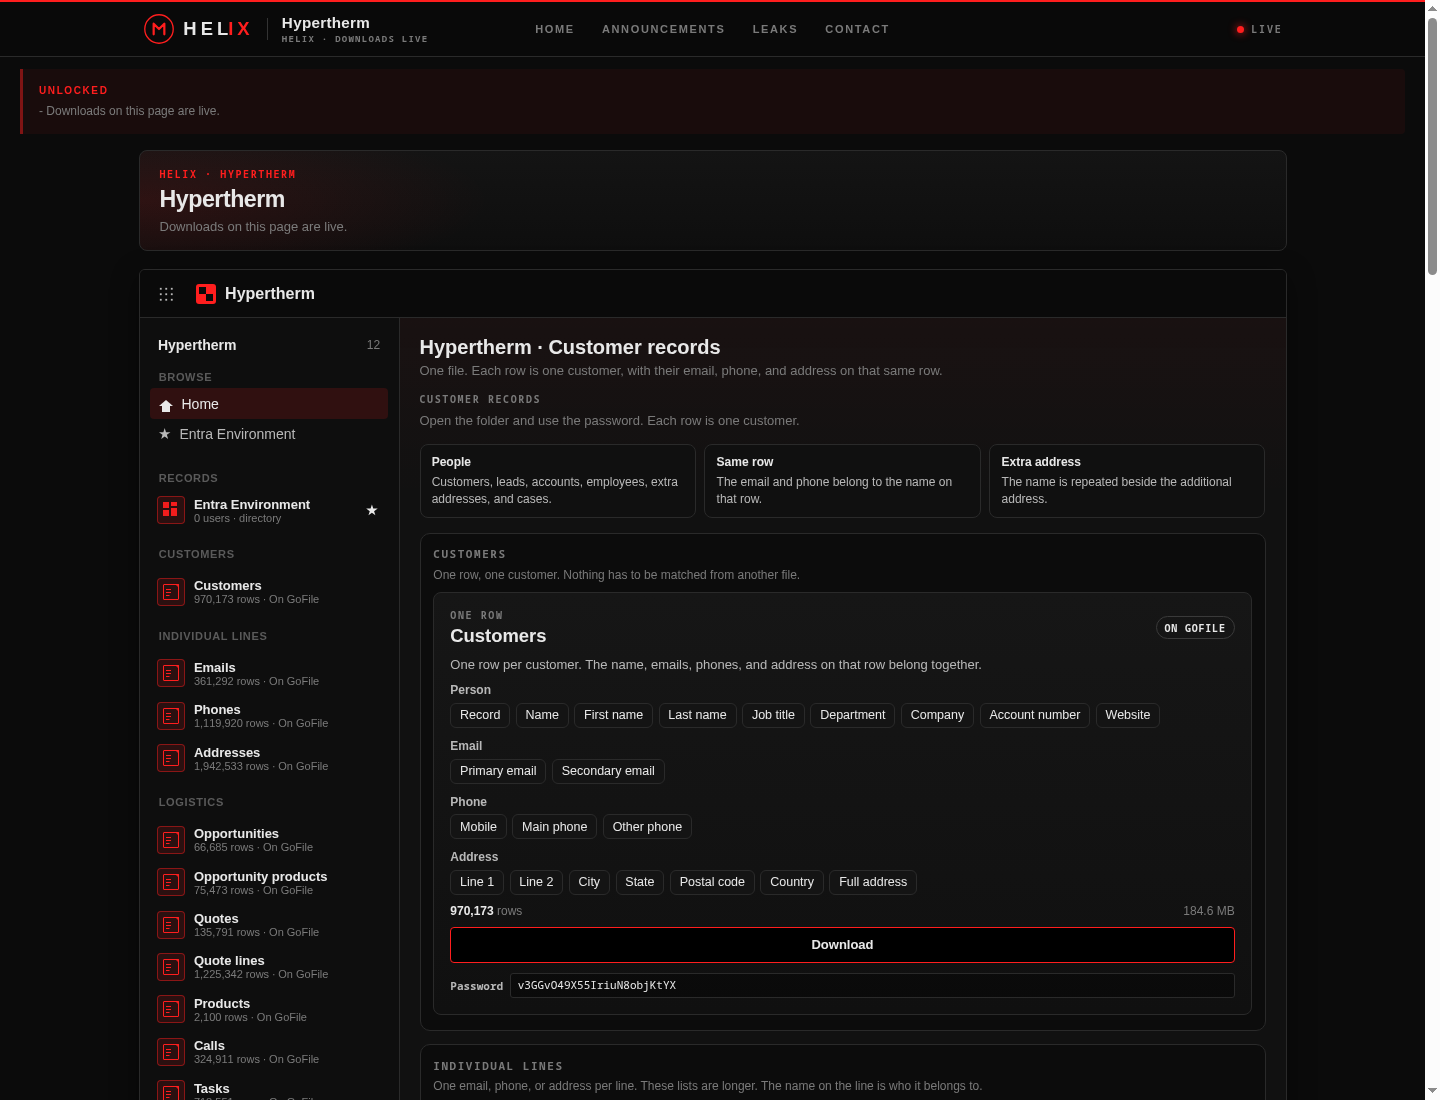Image resolution: width=1440 pixels, height=1100 pixels.
Task: Click the Calls file icon
Action: point(171,1052)
